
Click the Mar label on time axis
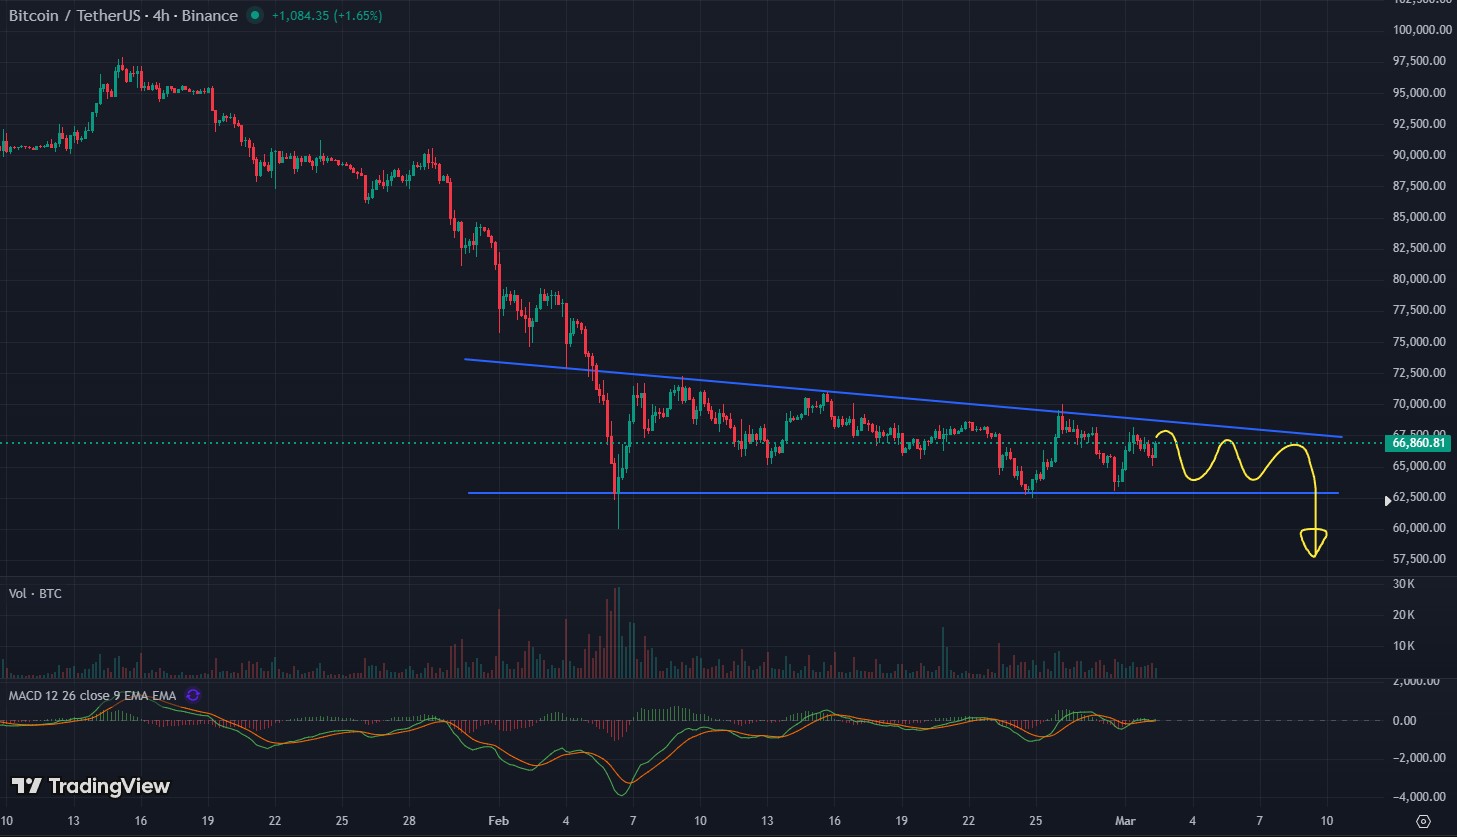(x=1125, y=821)
